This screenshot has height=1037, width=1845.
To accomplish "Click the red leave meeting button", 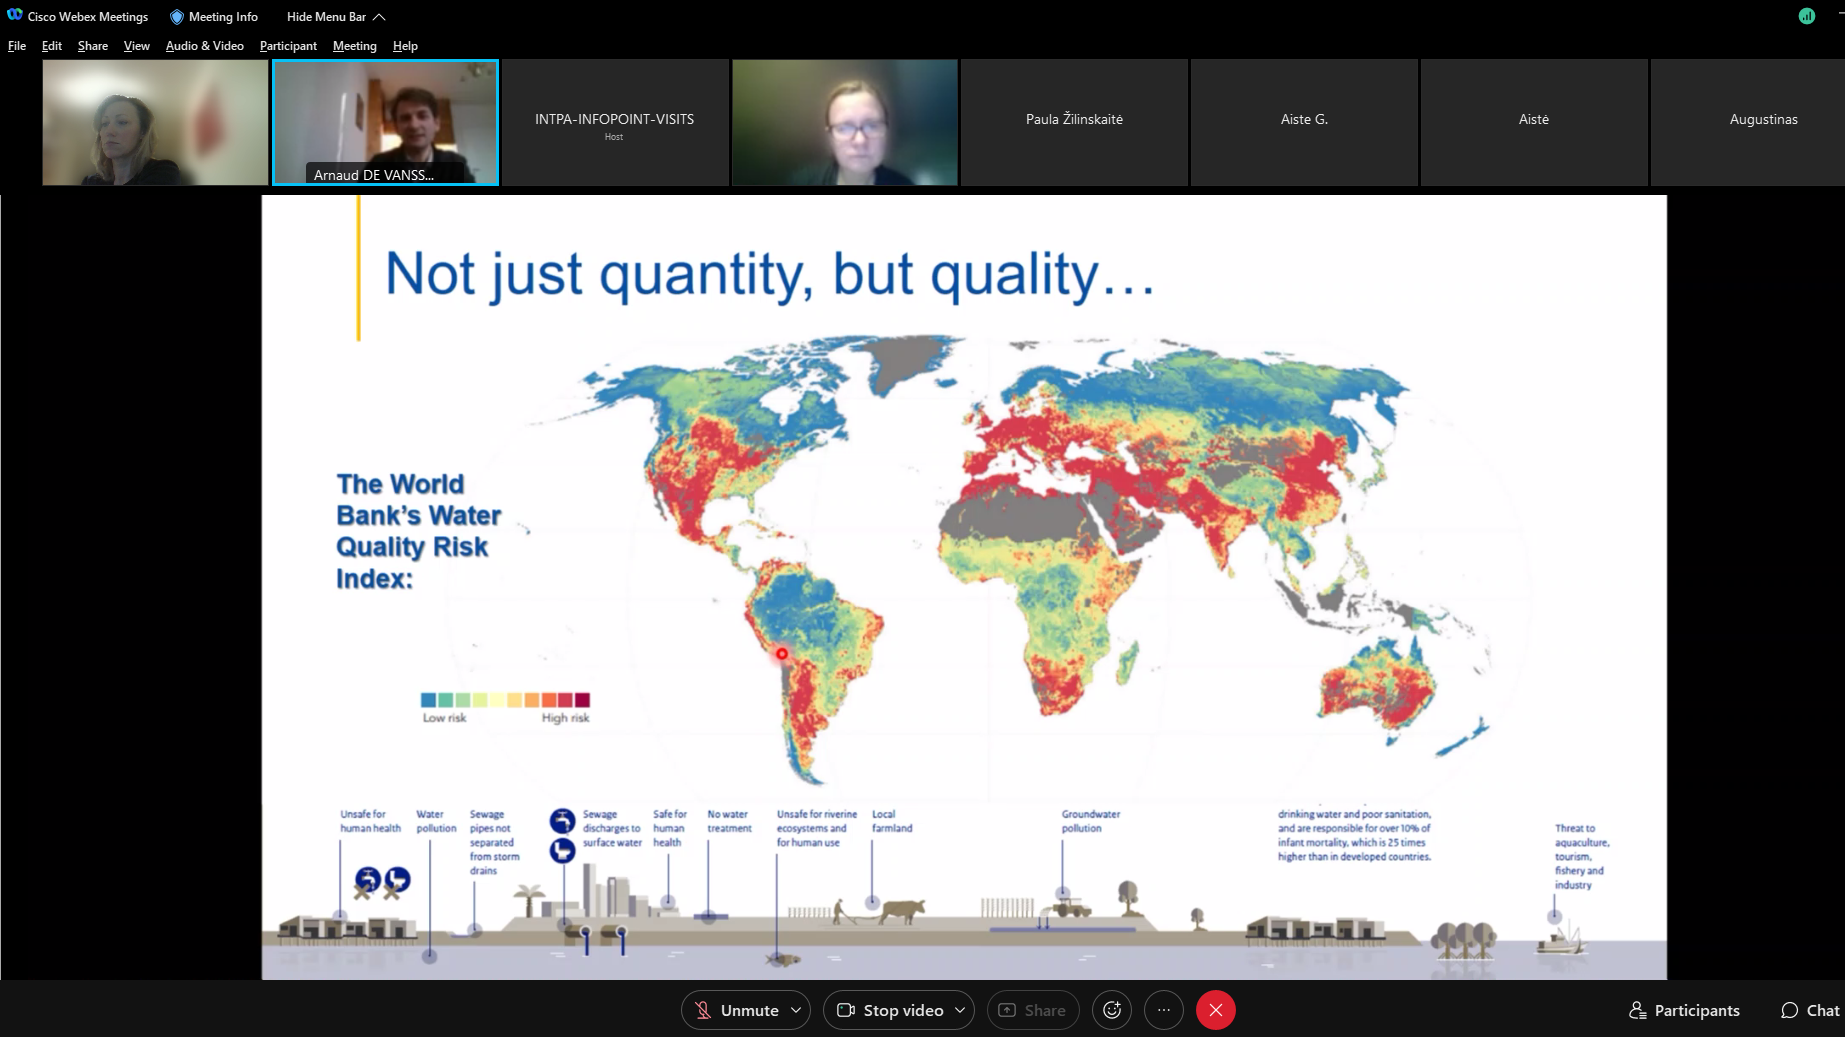I will [1216, 1010].
